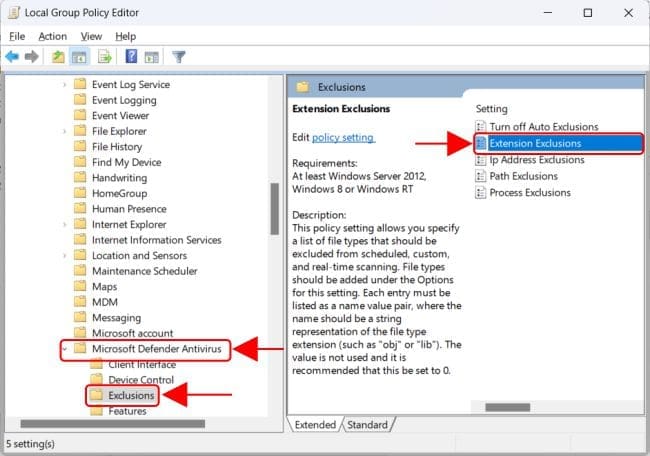The image size is (650, 456).
Task: Switch to the Standard tab
Action: click(x=367, y=425)
